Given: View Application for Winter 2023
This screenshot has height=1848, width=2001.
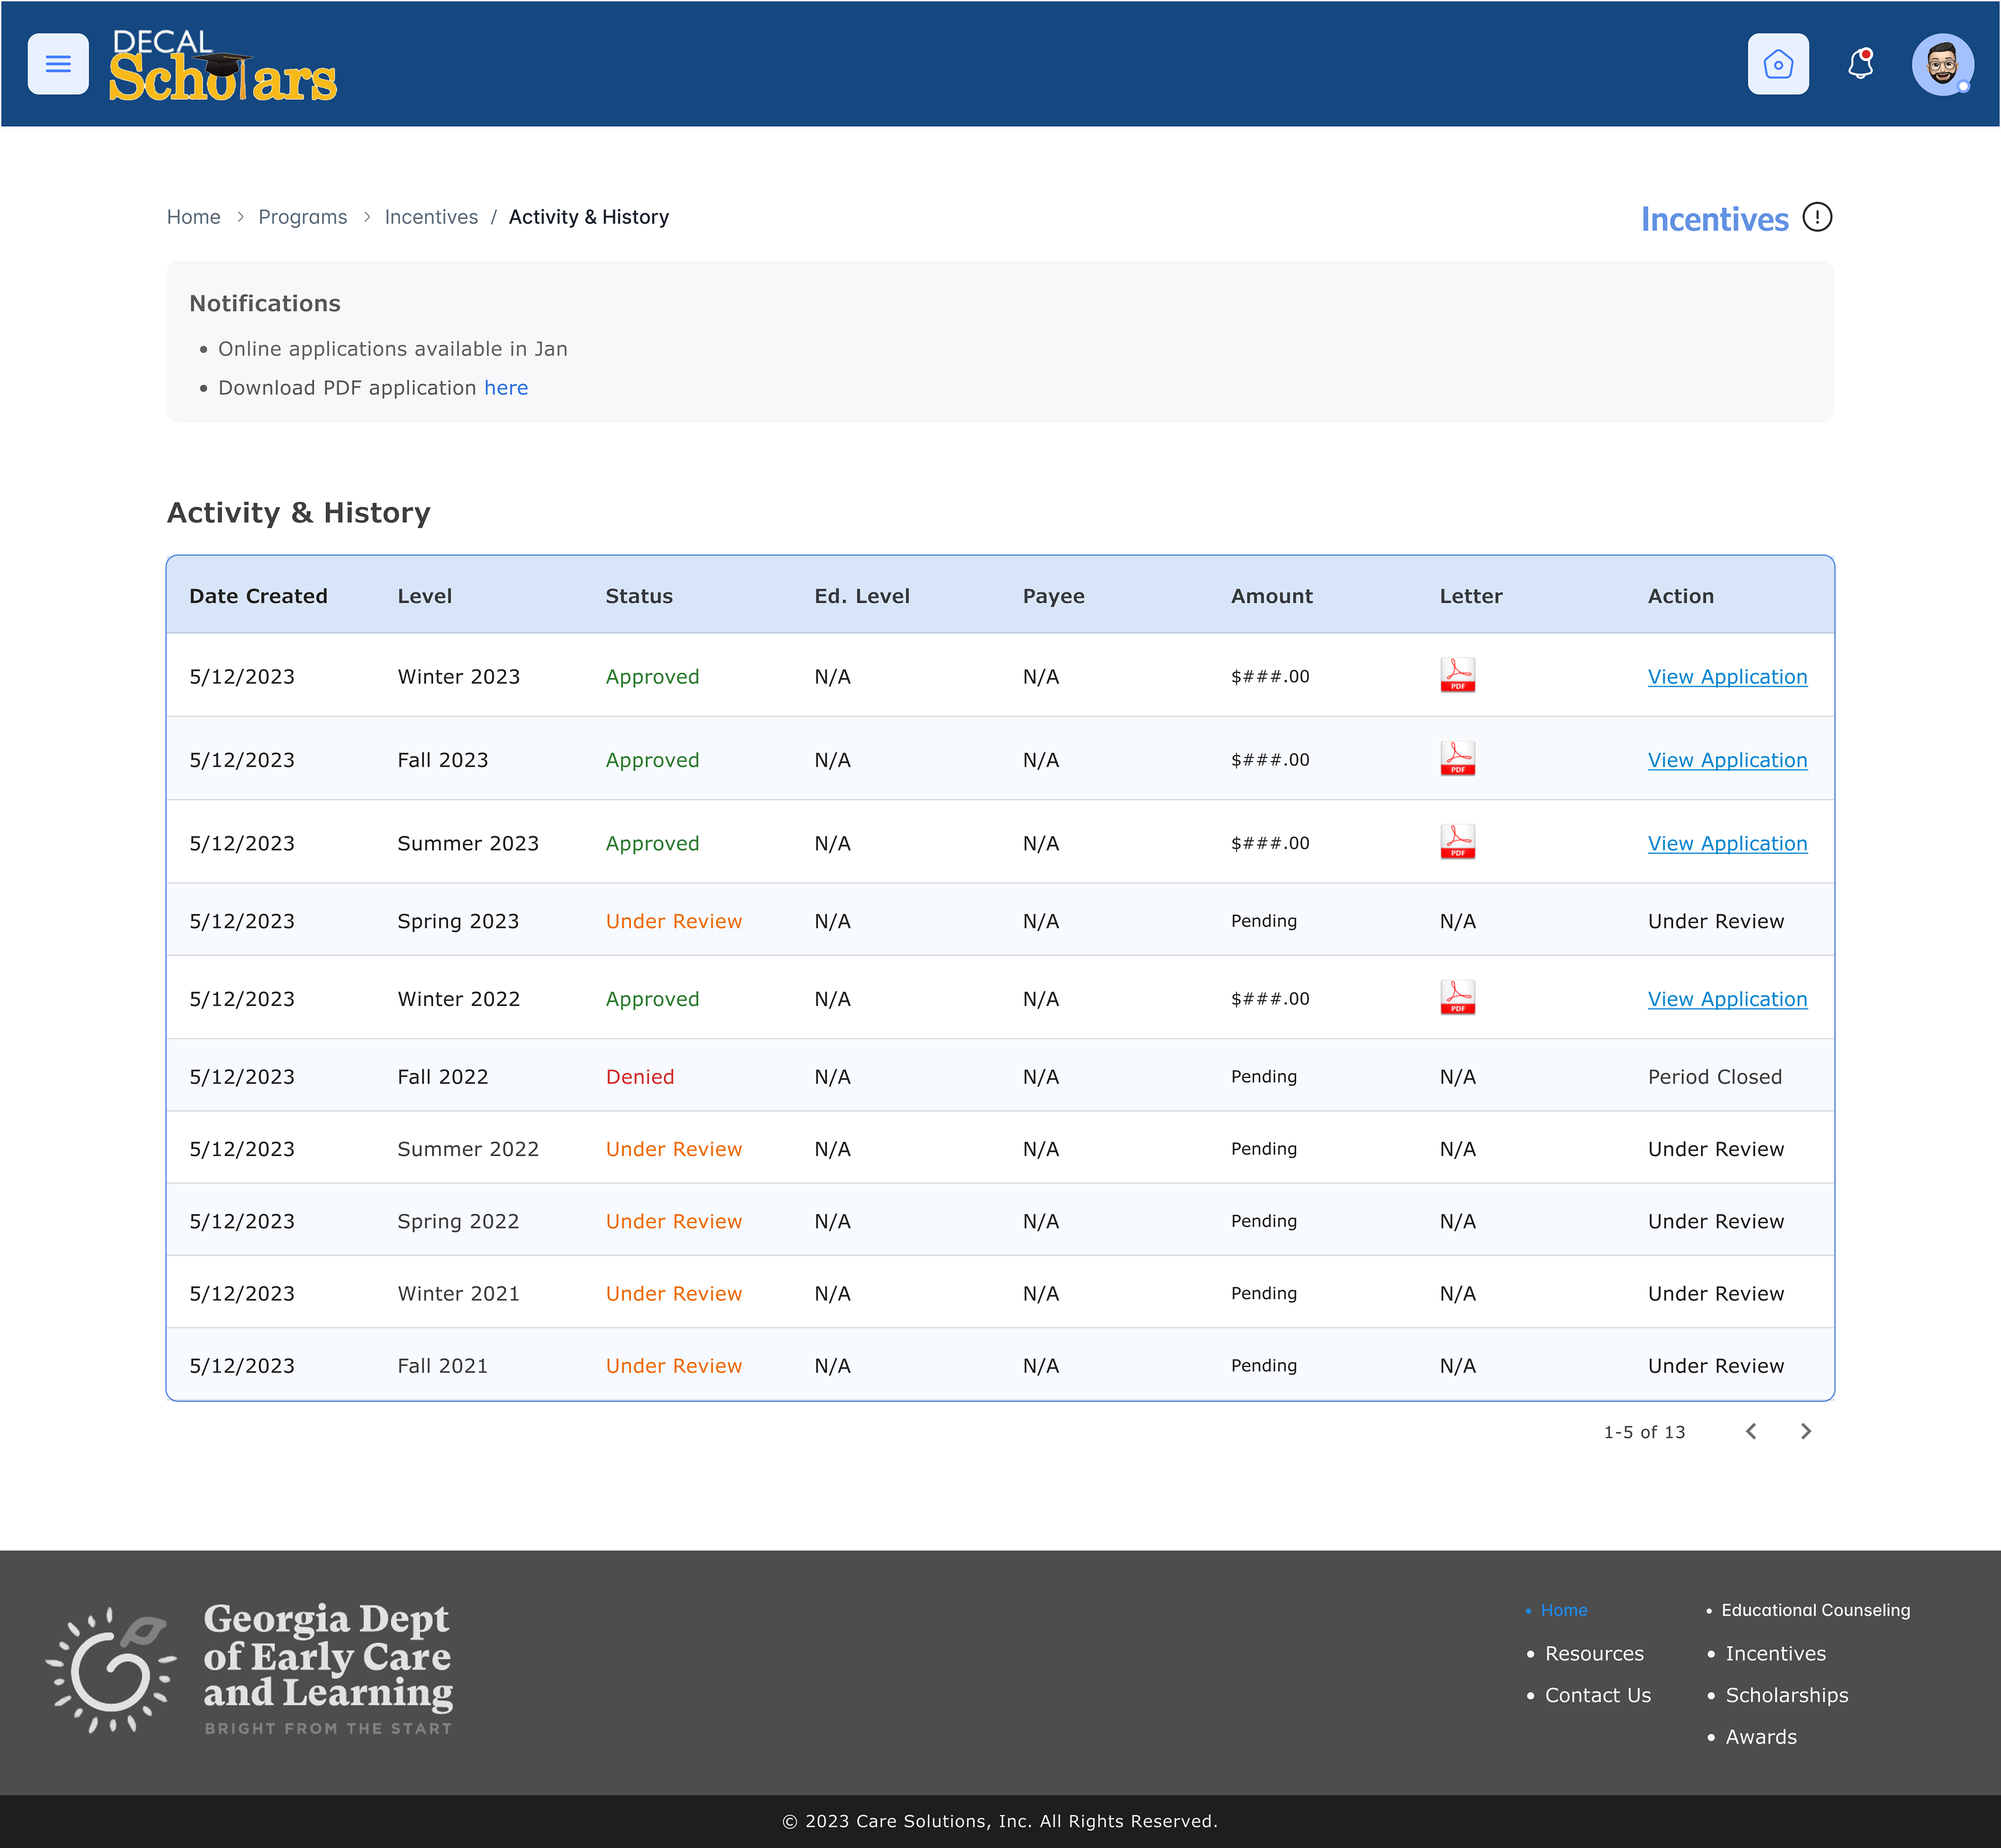Looking at the screenshot, I should coord(1726,677).
